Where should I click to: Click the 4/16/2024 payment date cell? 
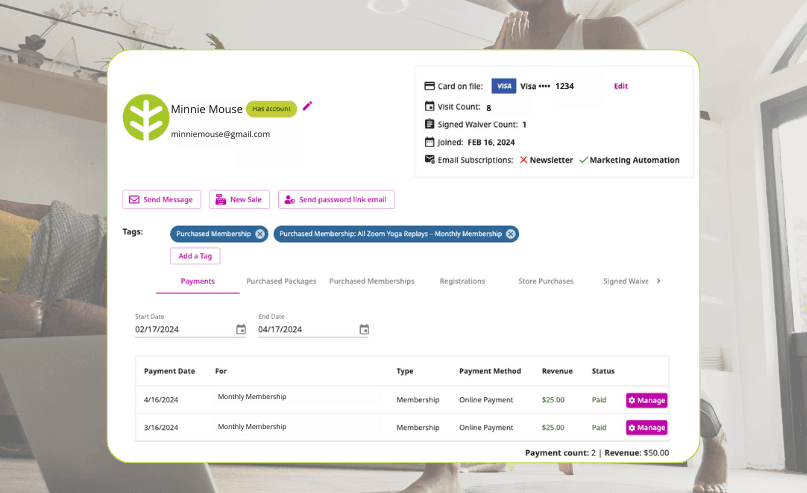161,400
